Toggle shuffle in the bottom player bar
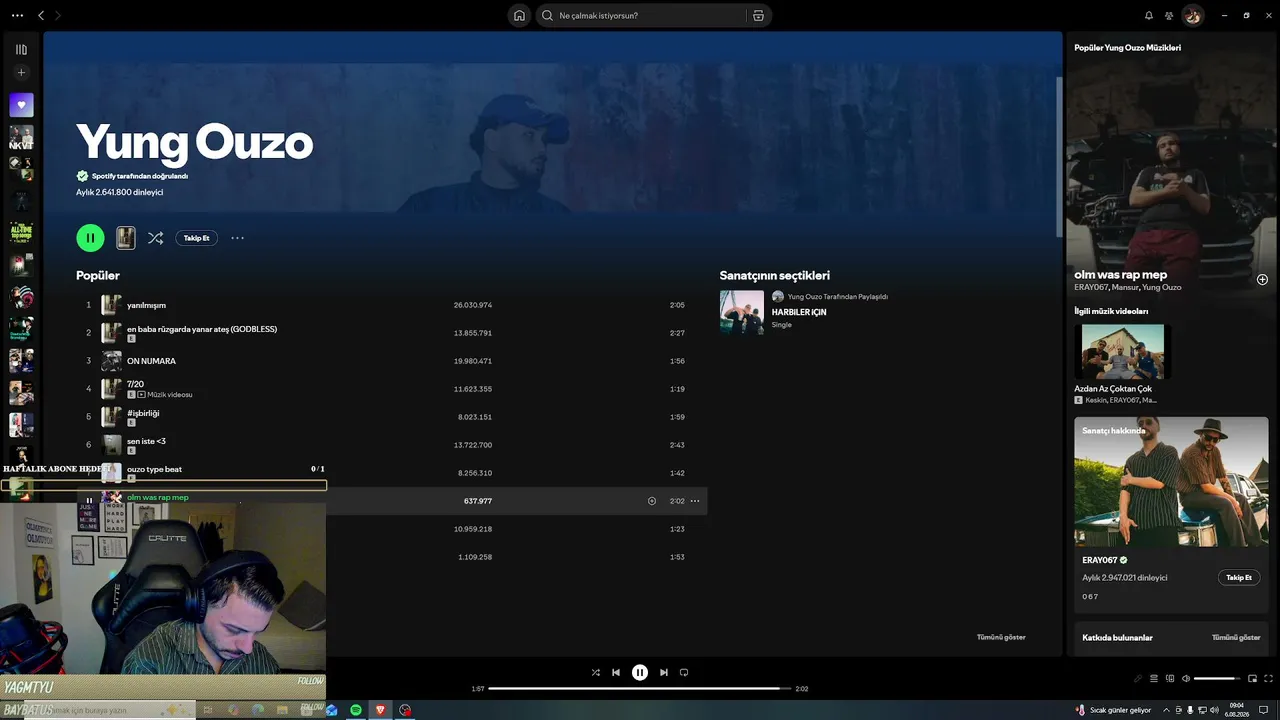 pyautogui.click(x=596, y=673)
